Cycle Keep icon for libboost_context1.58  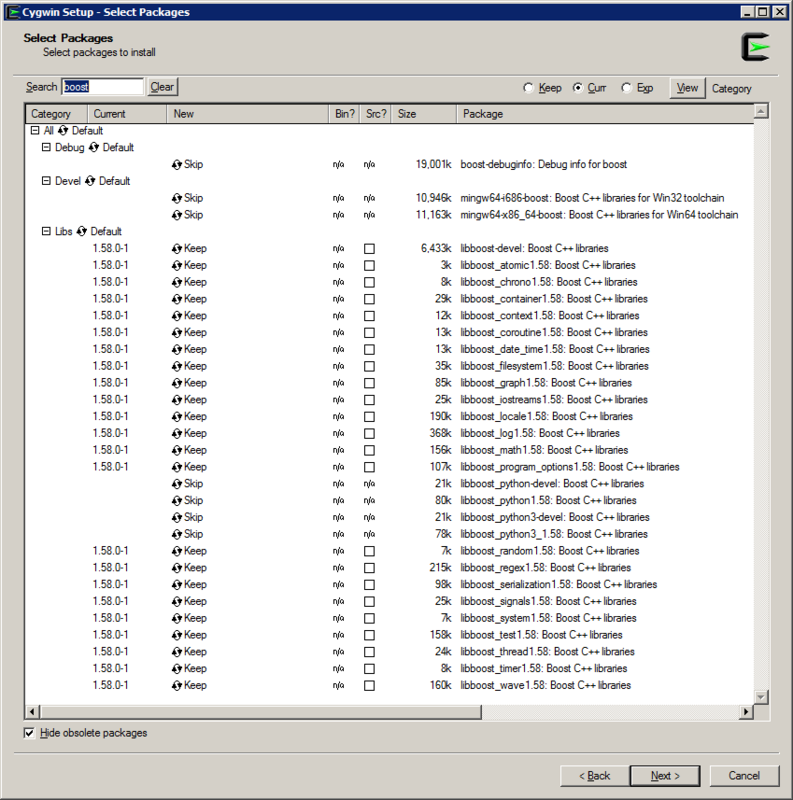pos(177,316)
